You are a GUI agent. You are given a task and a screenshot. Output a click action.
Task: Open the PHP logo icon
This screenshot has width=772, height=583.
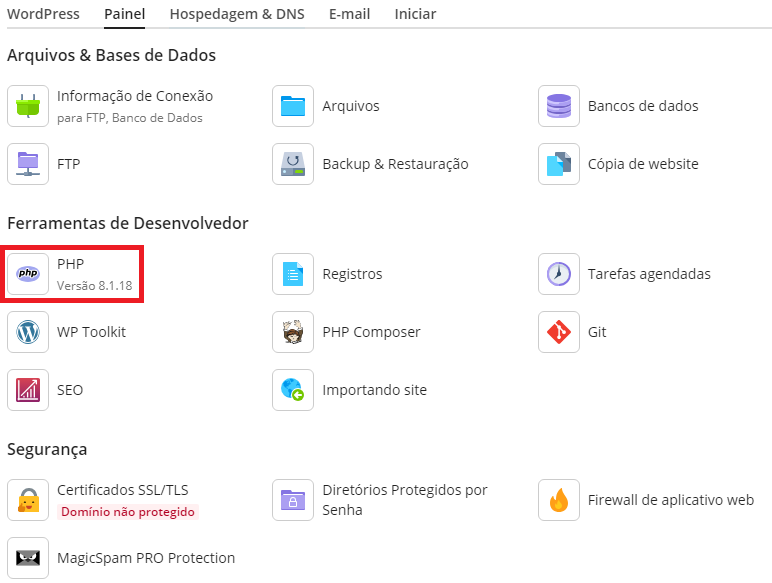(x=28, y=274)
